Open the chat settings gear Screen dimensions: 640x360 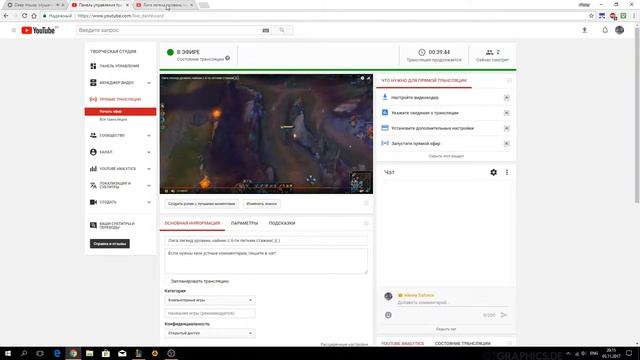[493, 172]
